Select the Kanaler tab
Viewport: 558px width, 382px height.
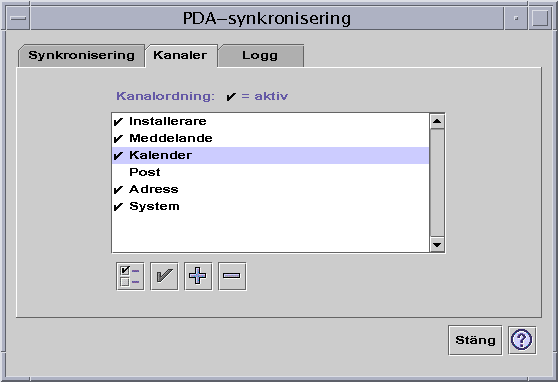pyautogui.click(x=180, y=56)
